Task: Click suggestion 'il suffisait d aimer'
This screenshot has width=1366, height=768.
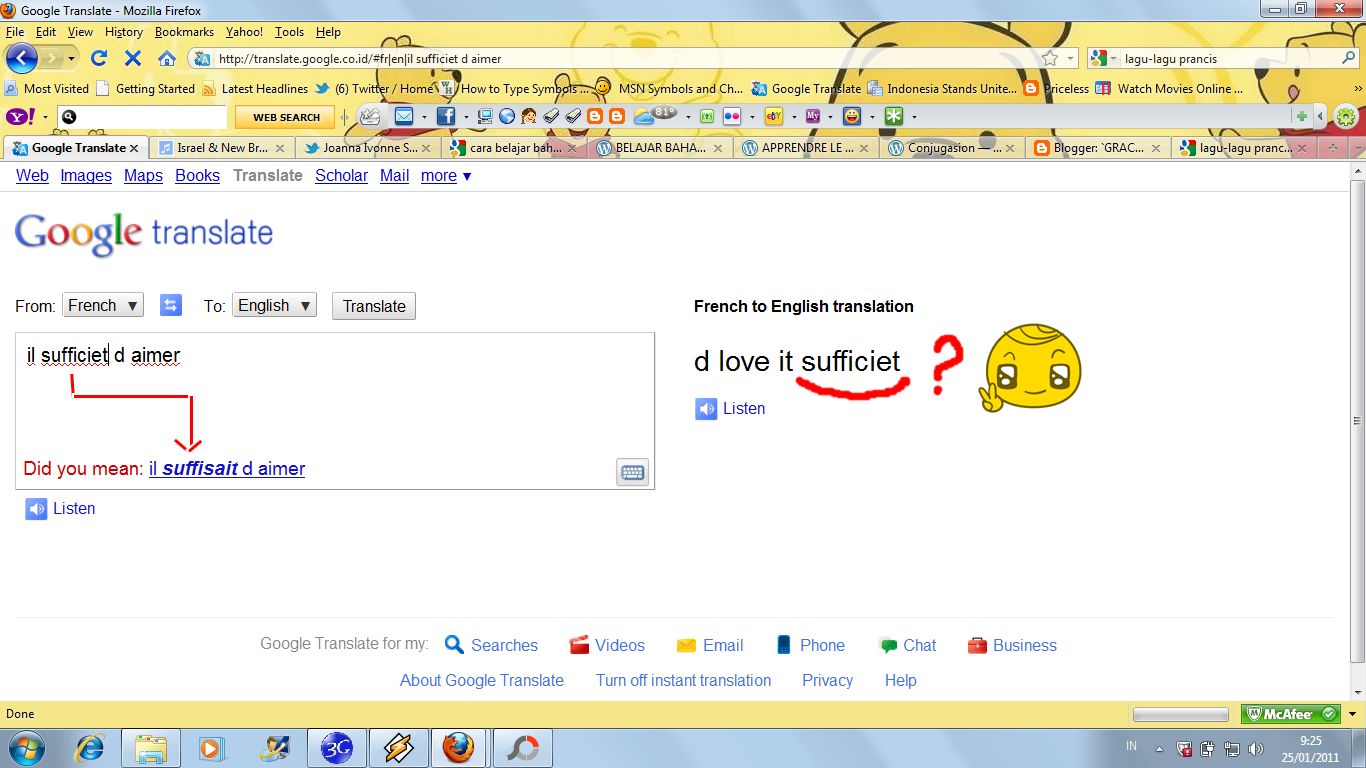Action: coord(227,469)
